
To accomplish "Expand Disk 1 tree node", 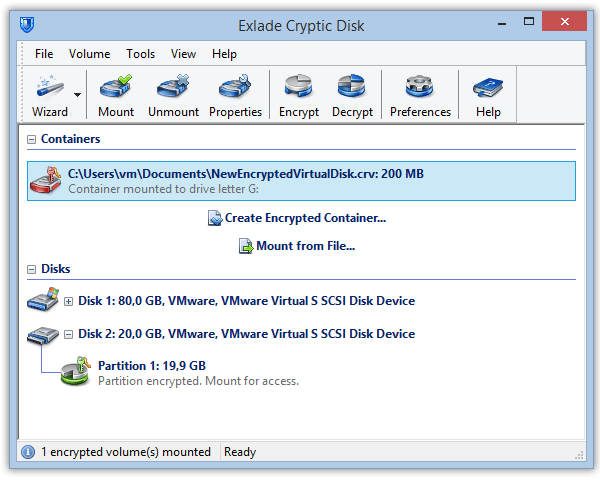I will [68, 302].
